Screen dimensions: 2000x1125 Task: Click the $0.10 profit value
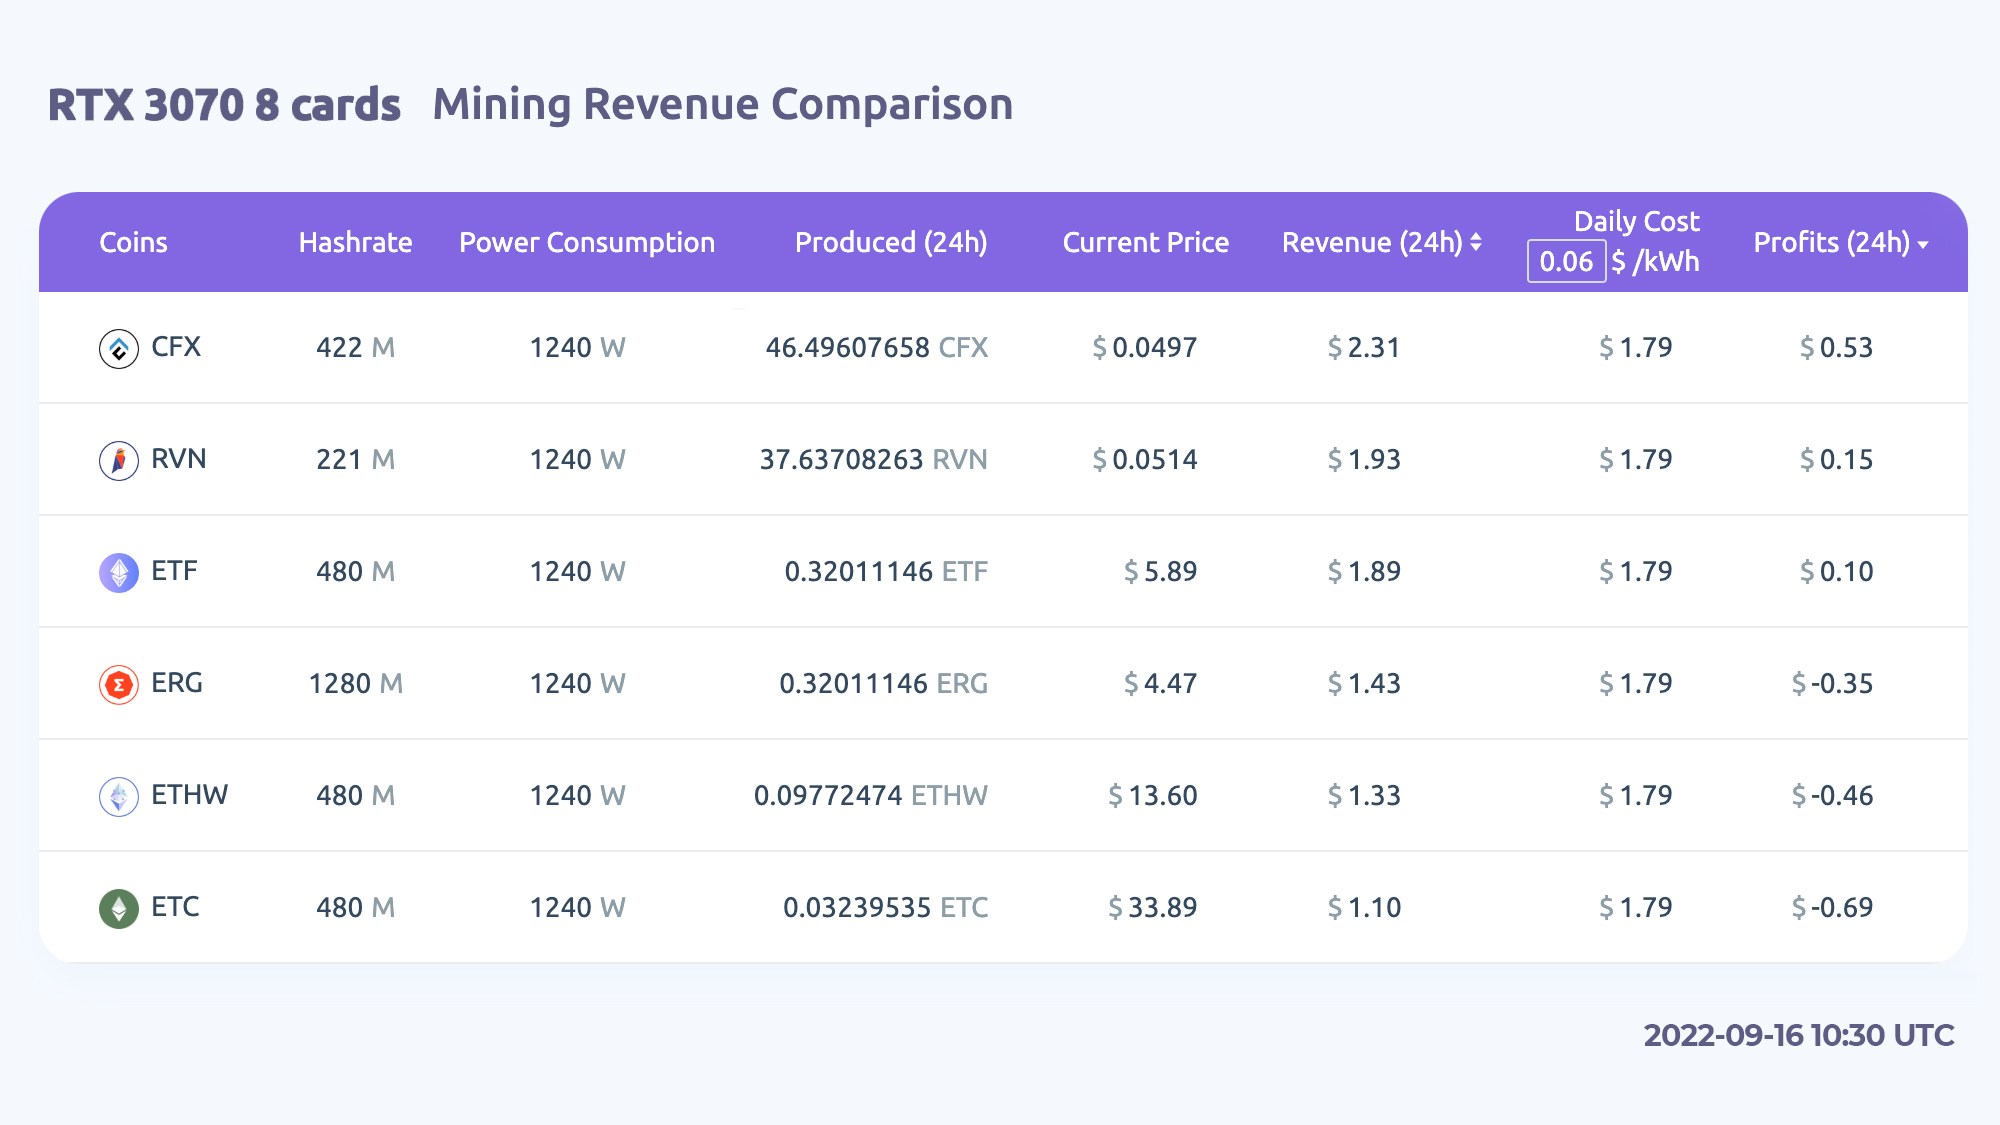1836,571
